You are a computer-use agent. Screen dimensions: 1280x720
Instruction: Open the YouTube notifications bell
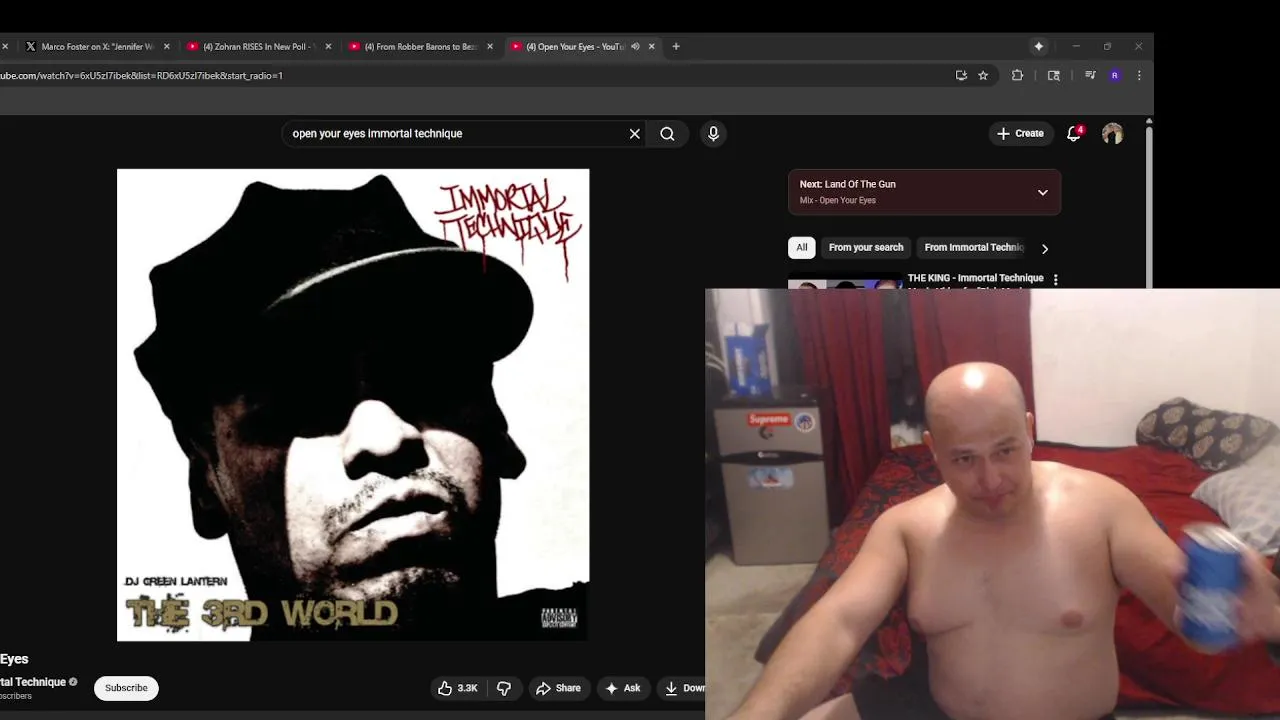click(x=1074, y=133)
